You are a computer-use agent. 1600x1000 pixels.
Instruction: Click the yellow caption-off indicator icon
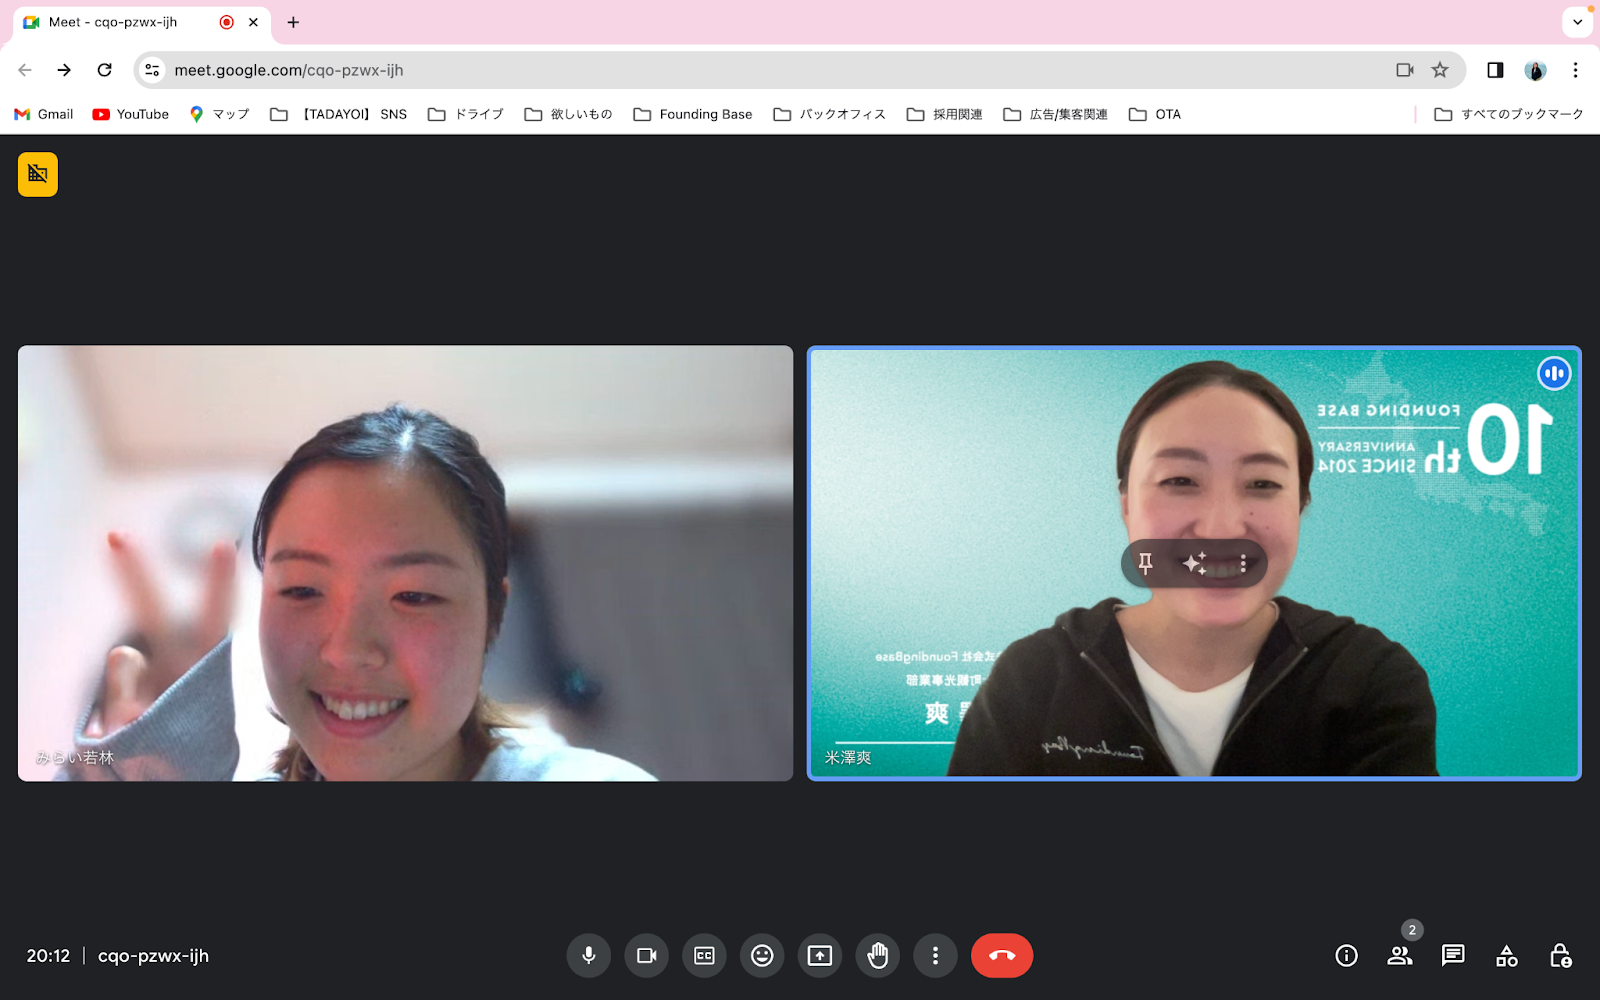(38, 174)
